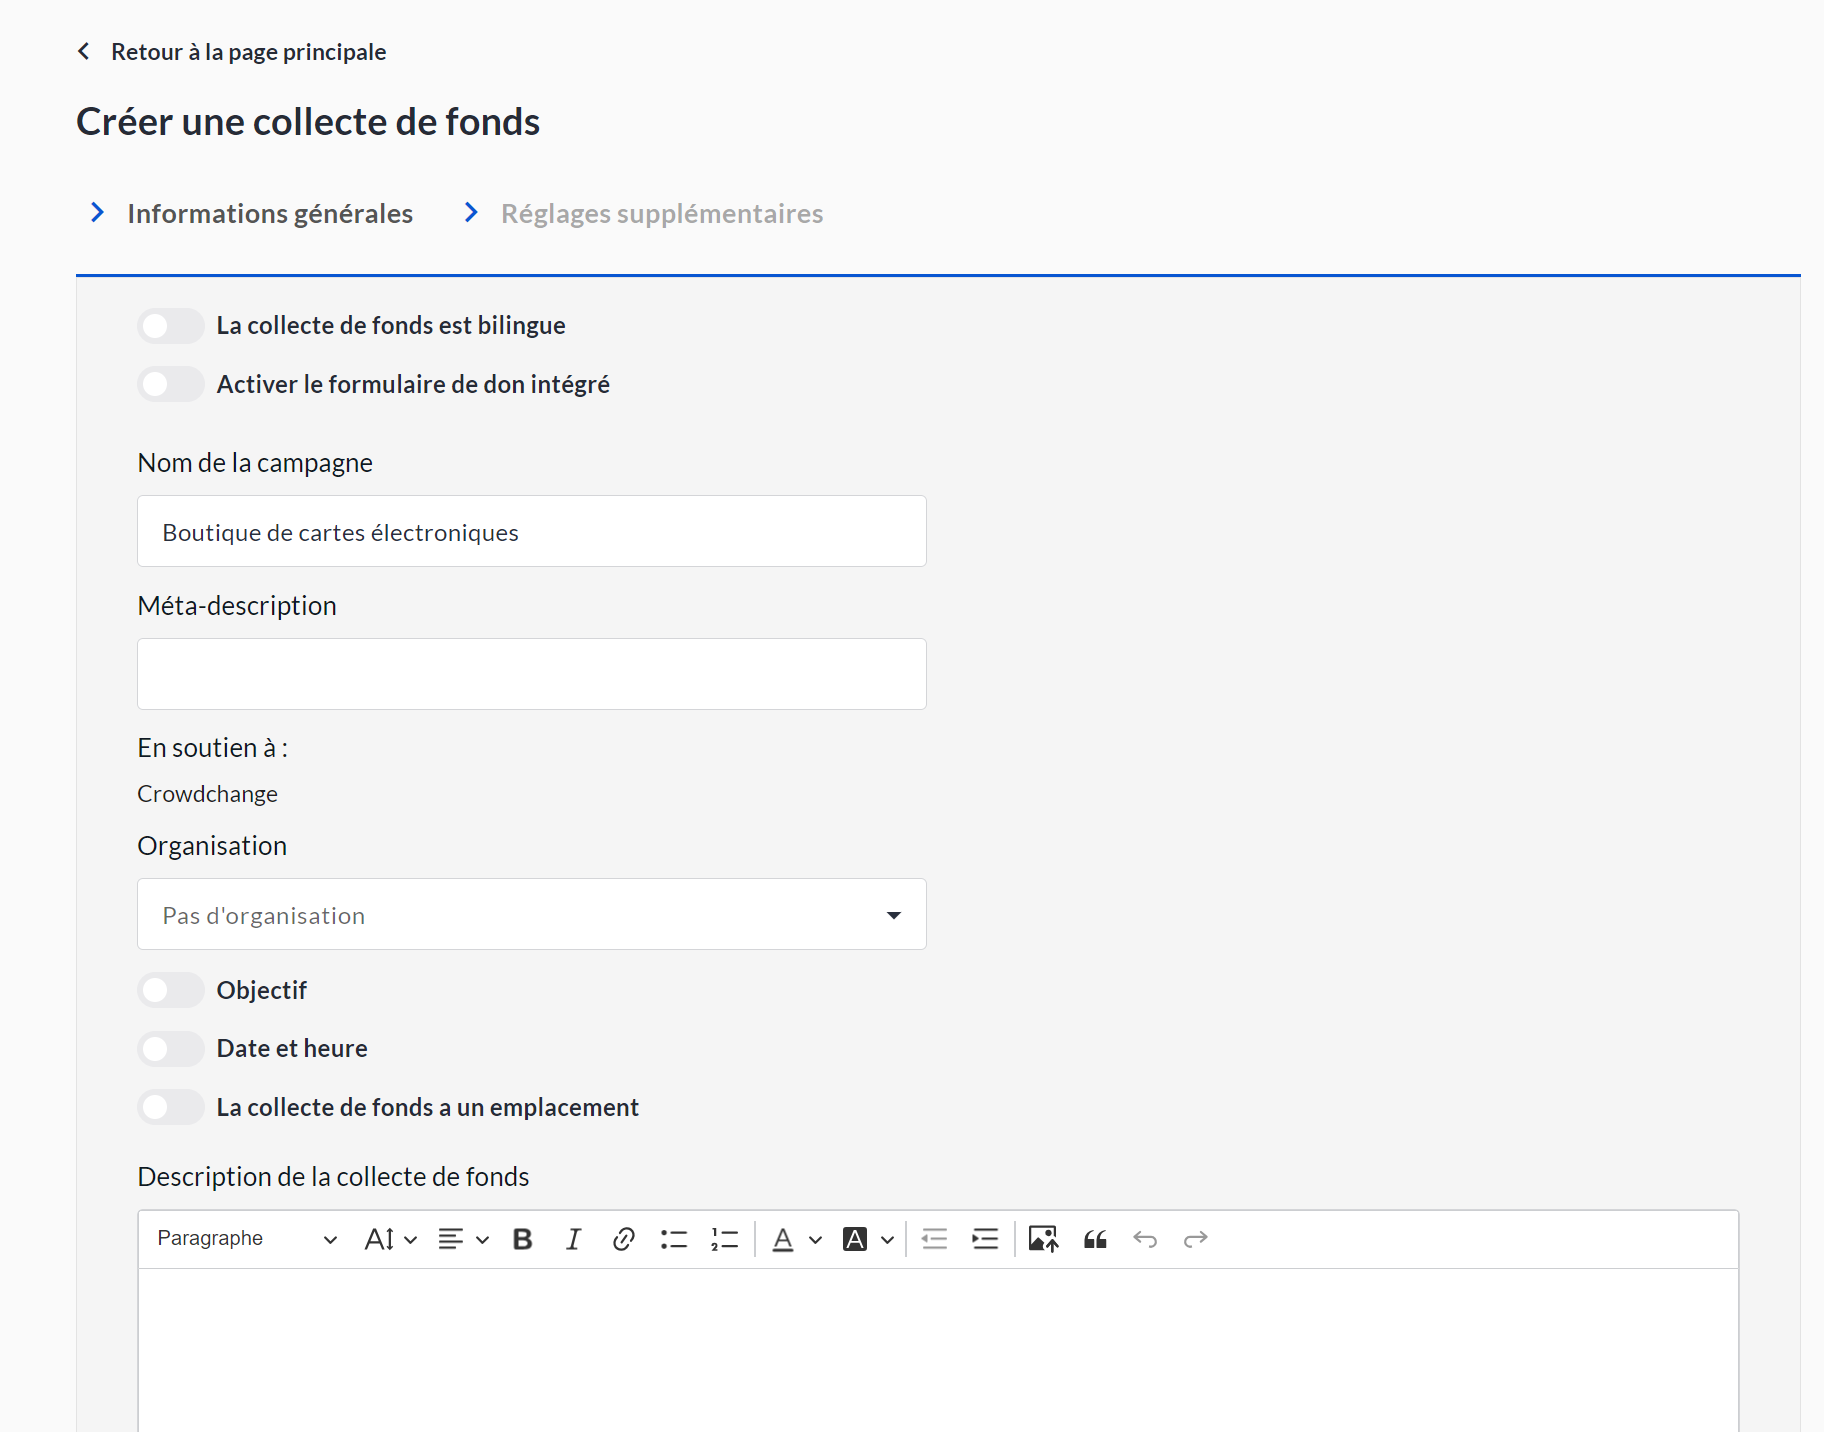Select the Informations générales tab
The image size is (1824, 1432).
pyautogui.click(x=269, y=214)
